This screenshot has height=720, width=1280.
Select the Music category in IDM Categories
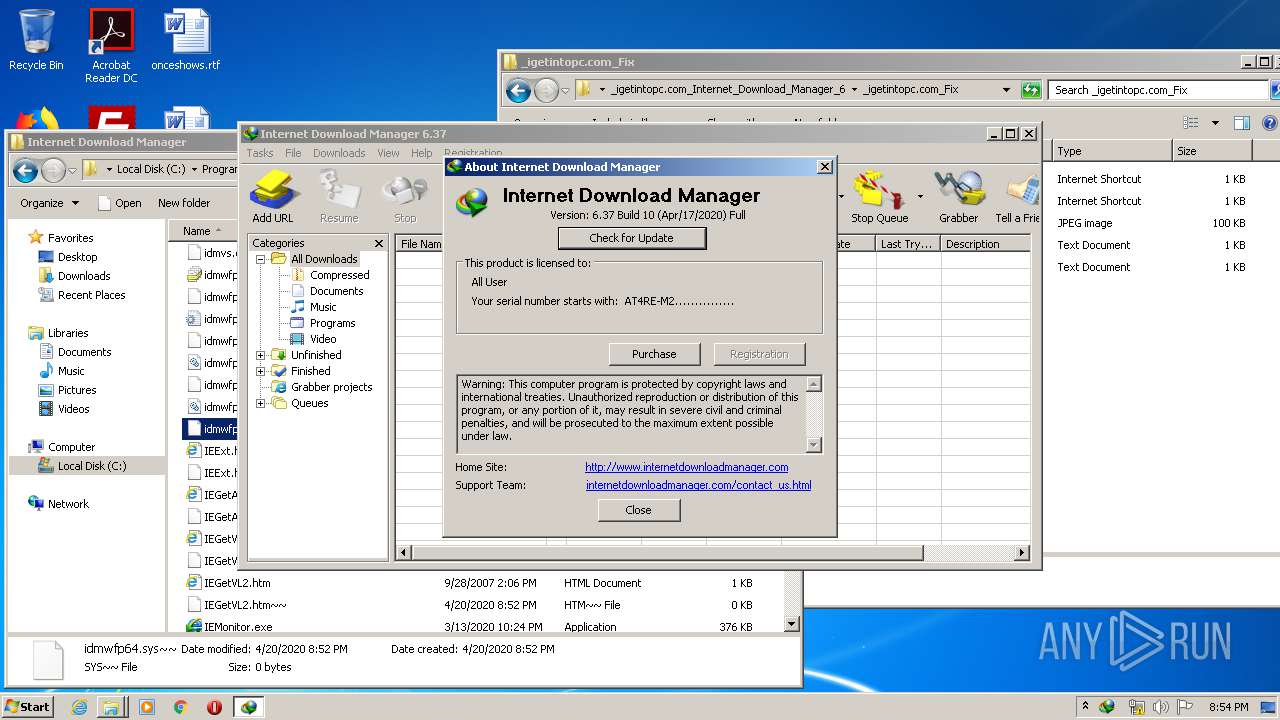coord(323,307)
